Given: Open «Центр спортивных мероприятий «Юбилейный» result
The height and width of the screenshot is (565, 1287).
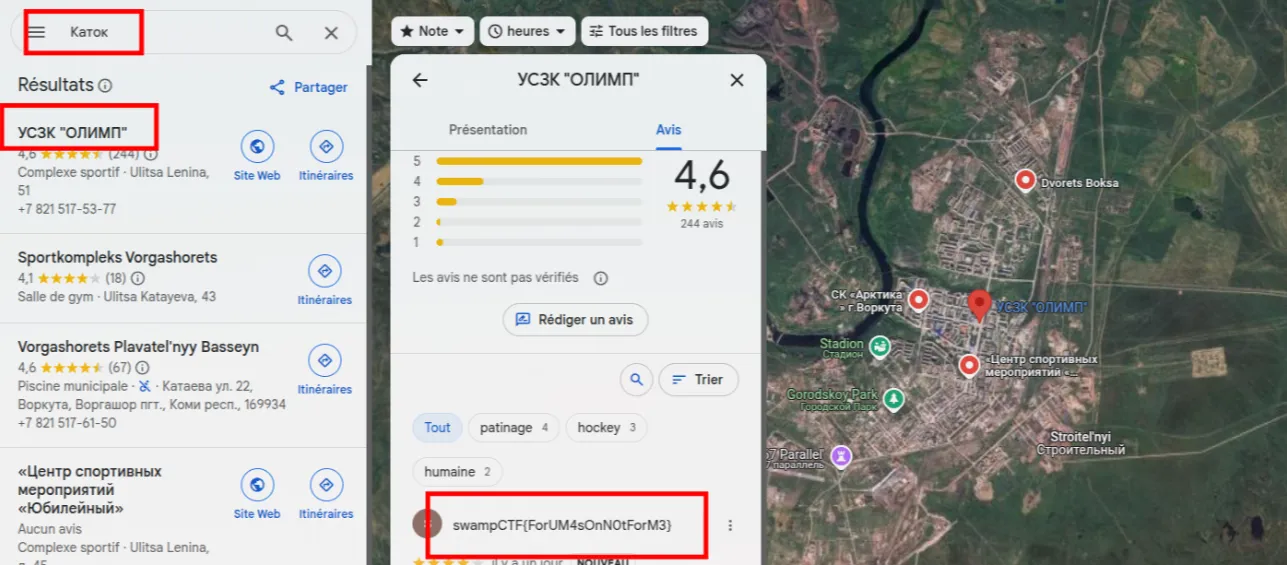Looking at the screenshot, I should click(x=90, y=490).
